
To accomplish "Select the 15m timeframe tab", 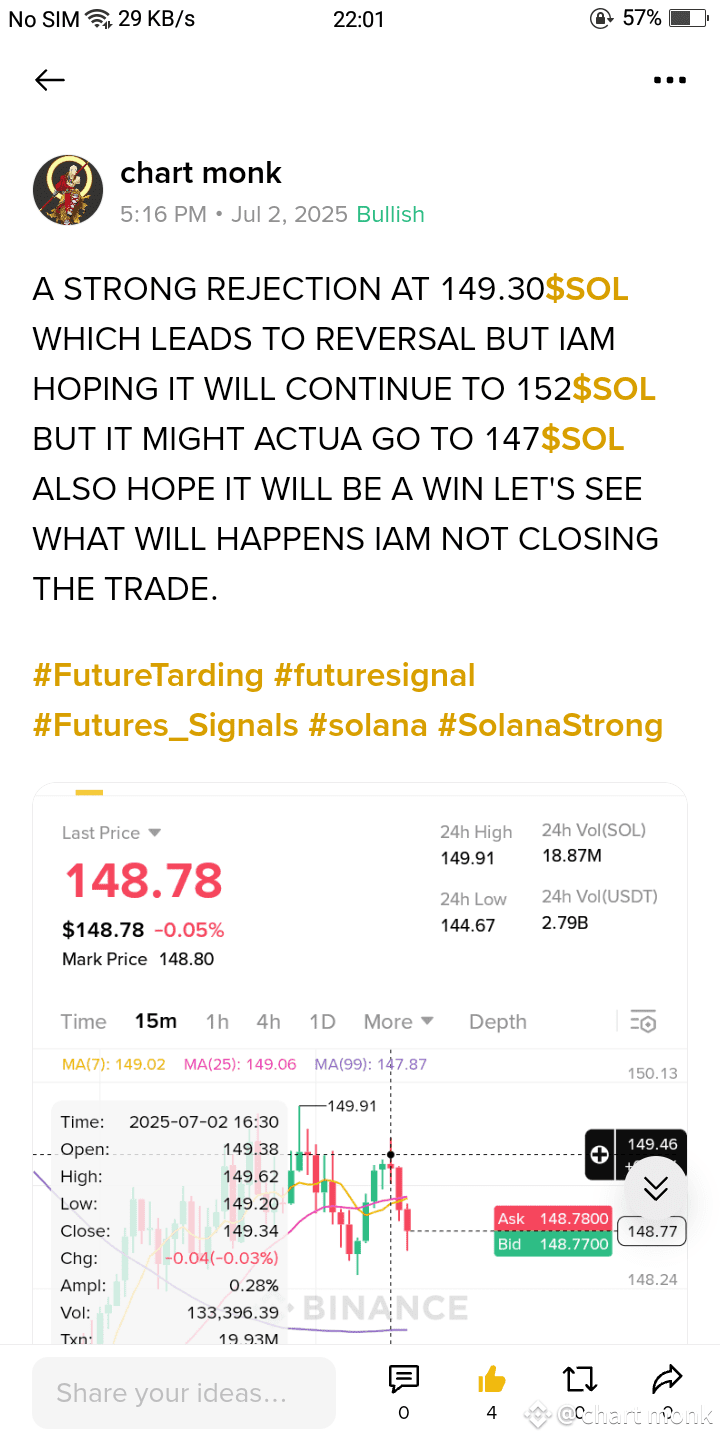I will 156,1021.
